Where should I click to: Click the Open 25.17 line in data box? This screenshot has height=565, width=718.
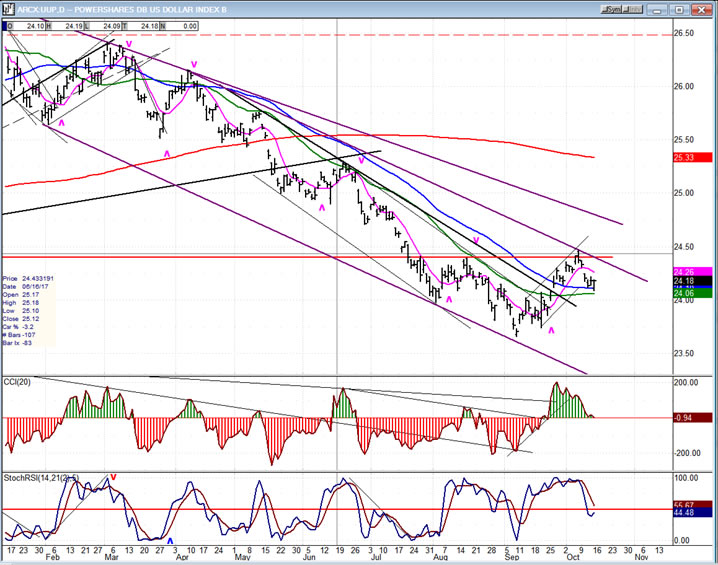coord(21,294)
